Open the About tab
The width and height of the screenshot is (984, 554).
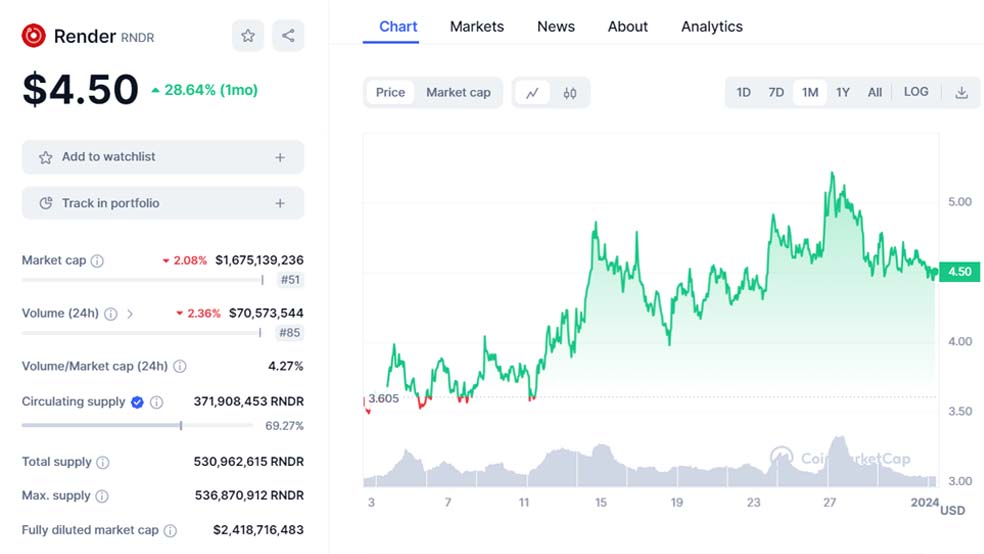[628, 26]
